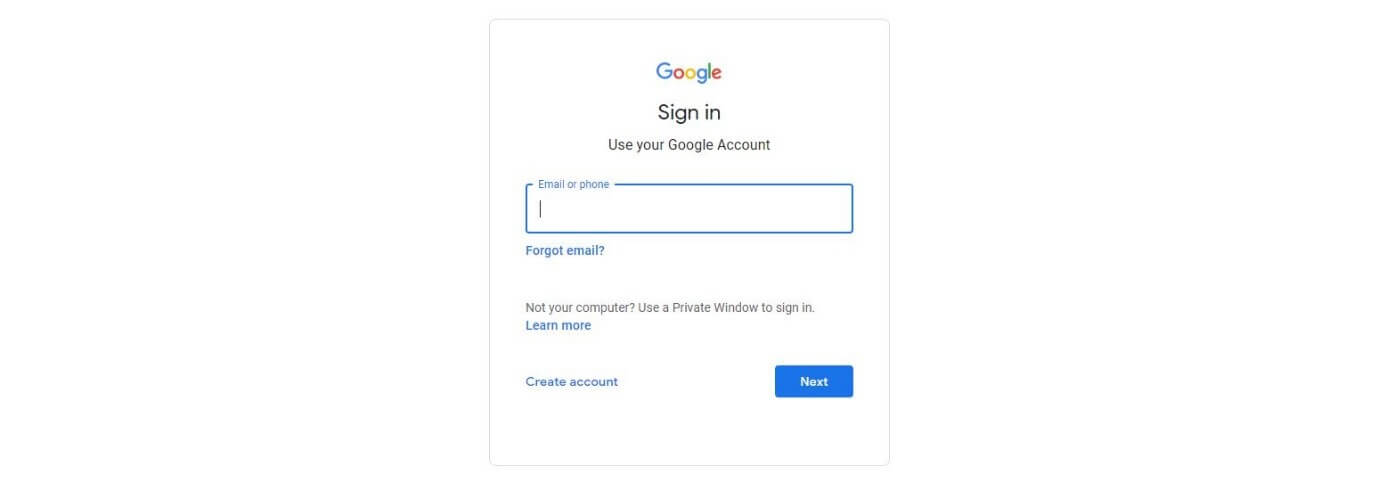Image resolution: width=1386 pixels, height=483 pixels.
Task: Click the blue capital G in logo
Action: (x=664, y=71)
